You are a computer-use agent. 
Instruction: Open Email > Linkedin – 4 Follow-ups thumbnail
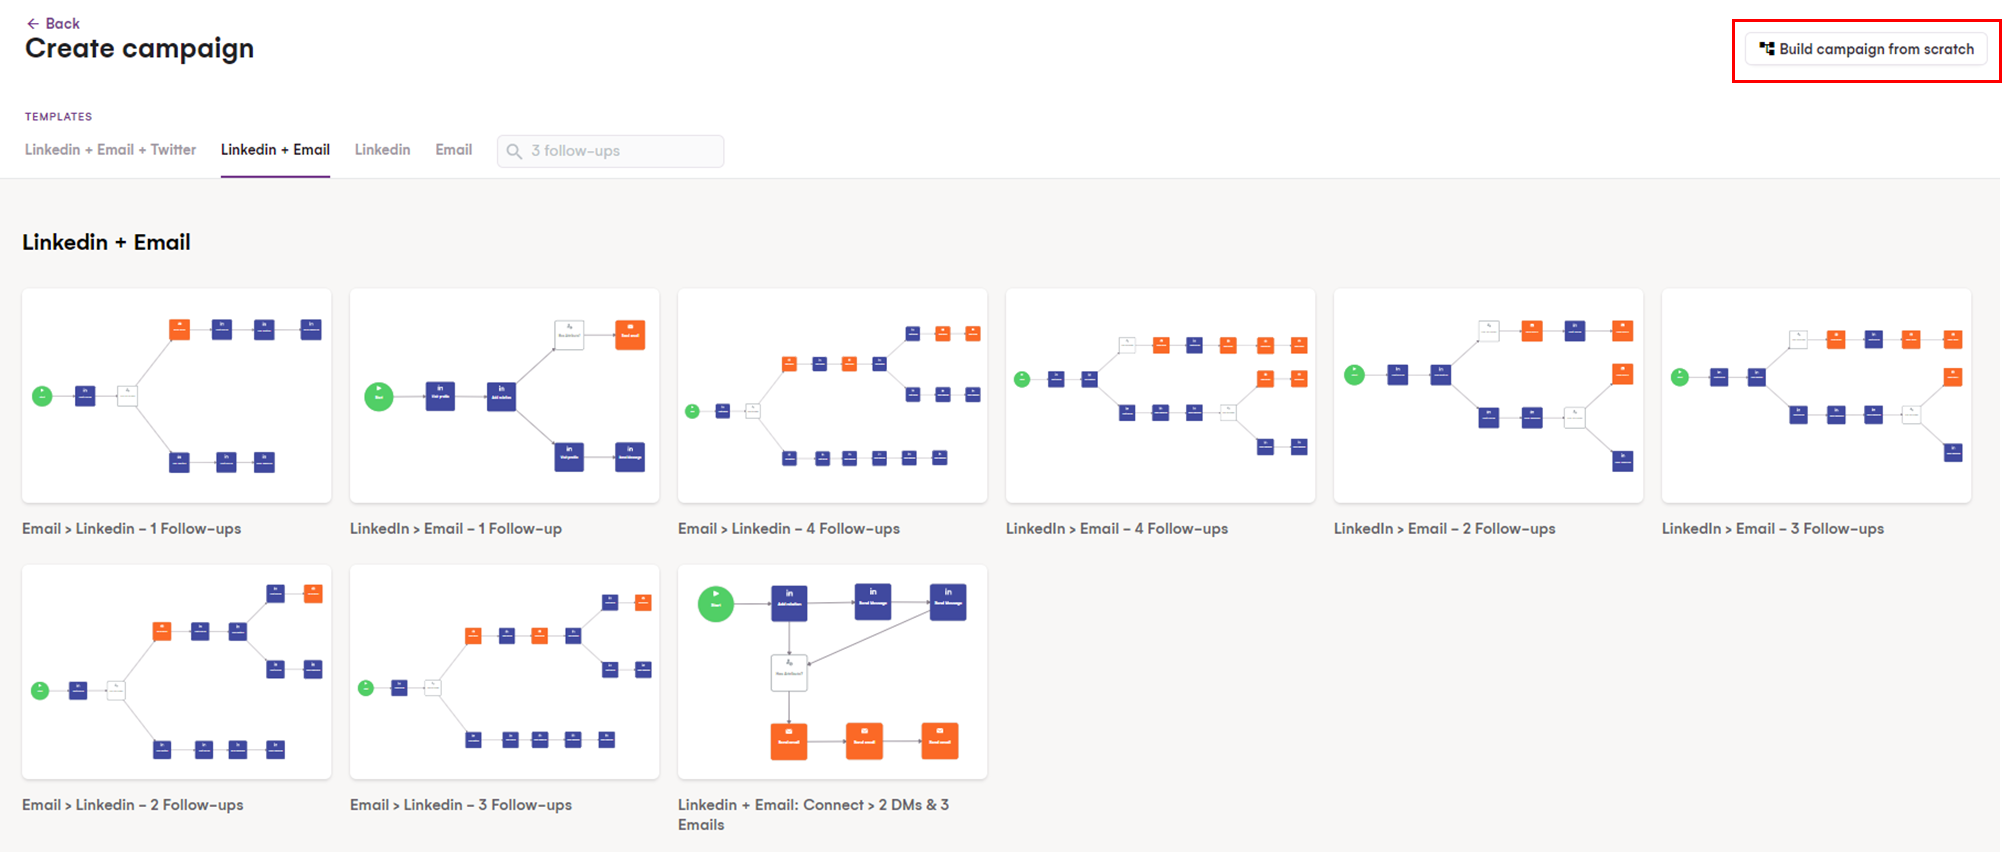click(x=833, y=396)
